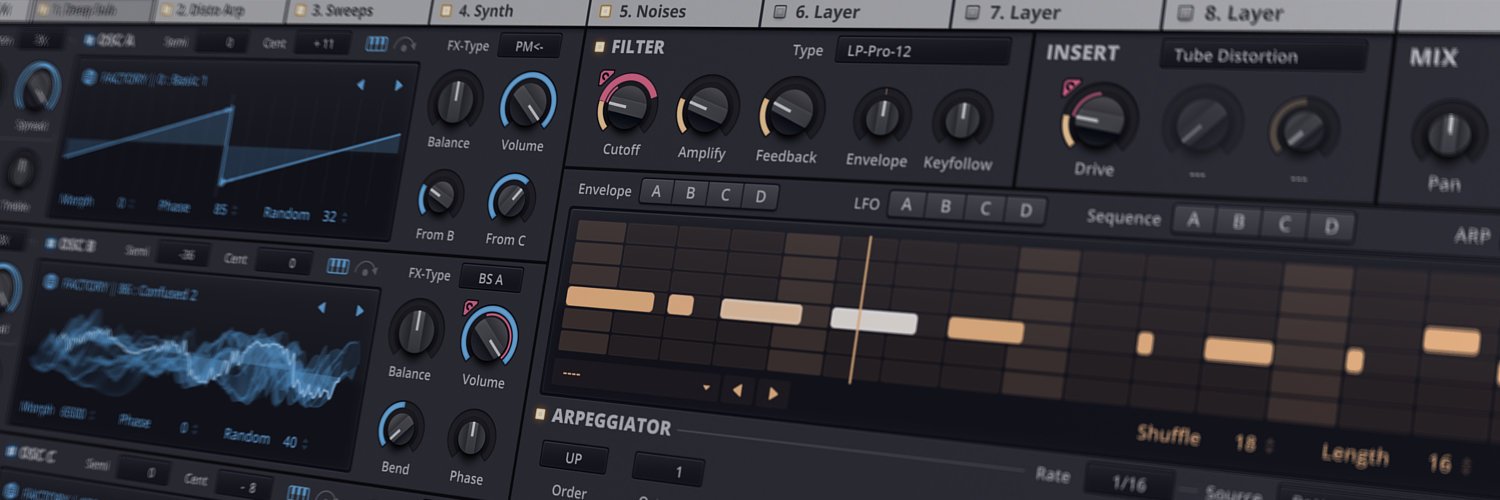Image resolution: width=1500 pixels, height=500 pixels.
Task: Select Envelope B button
Action: (690, 194)
